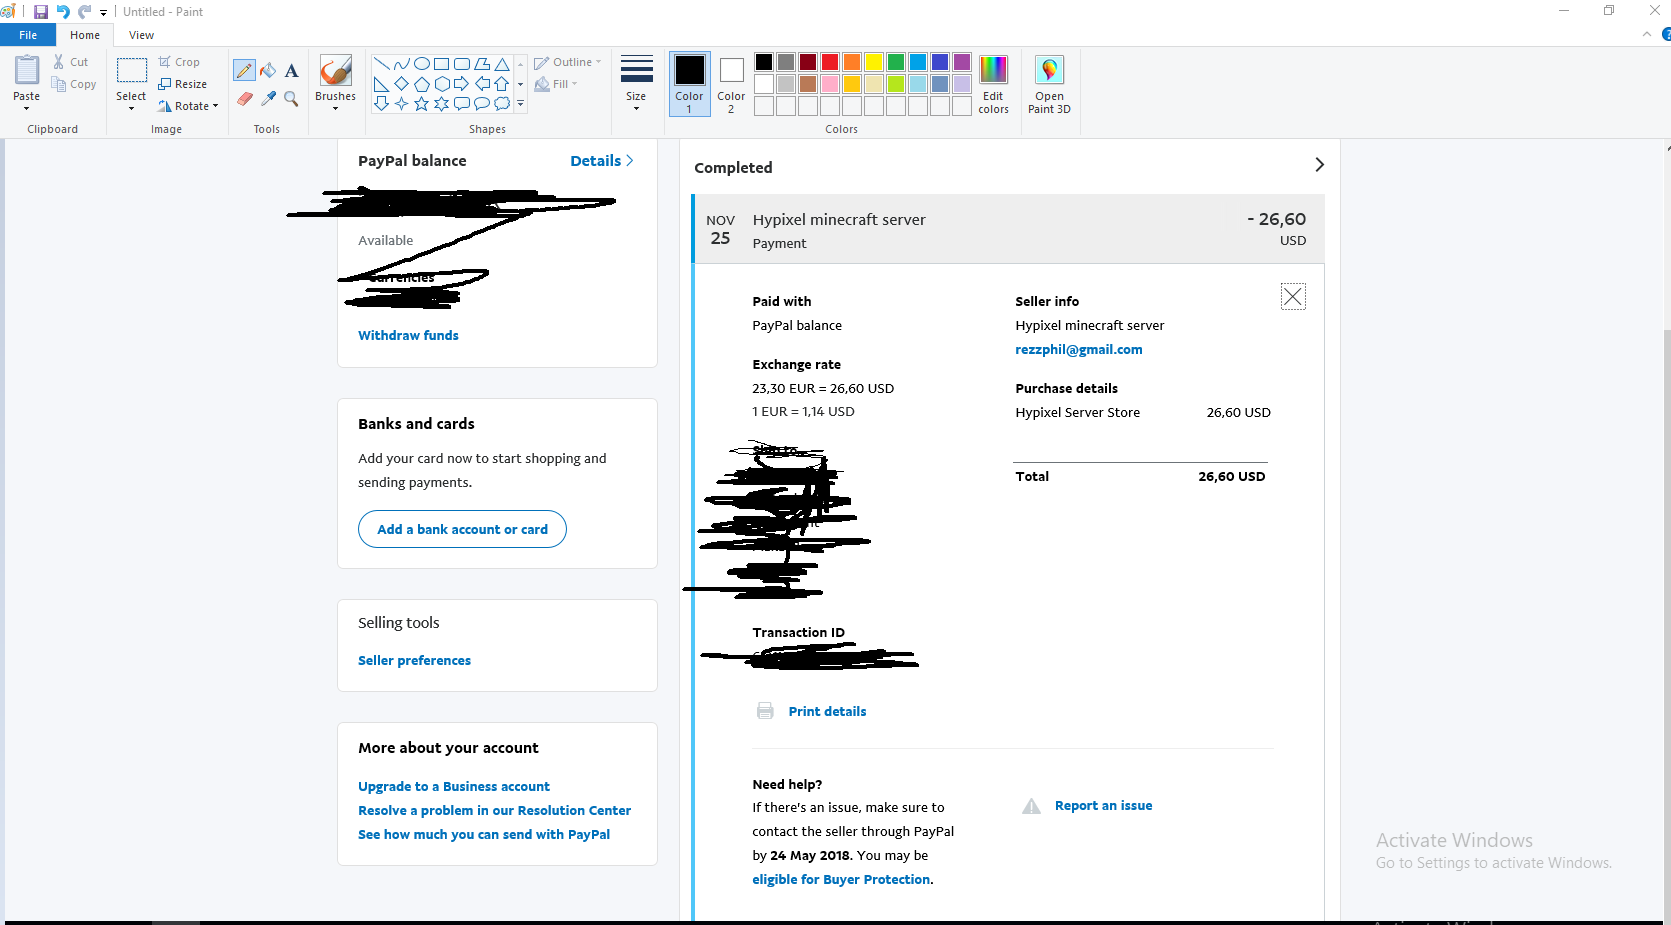1671x925 pixels.
Task: Click Add a bank account or card button
Action: [x=462, y=530]
